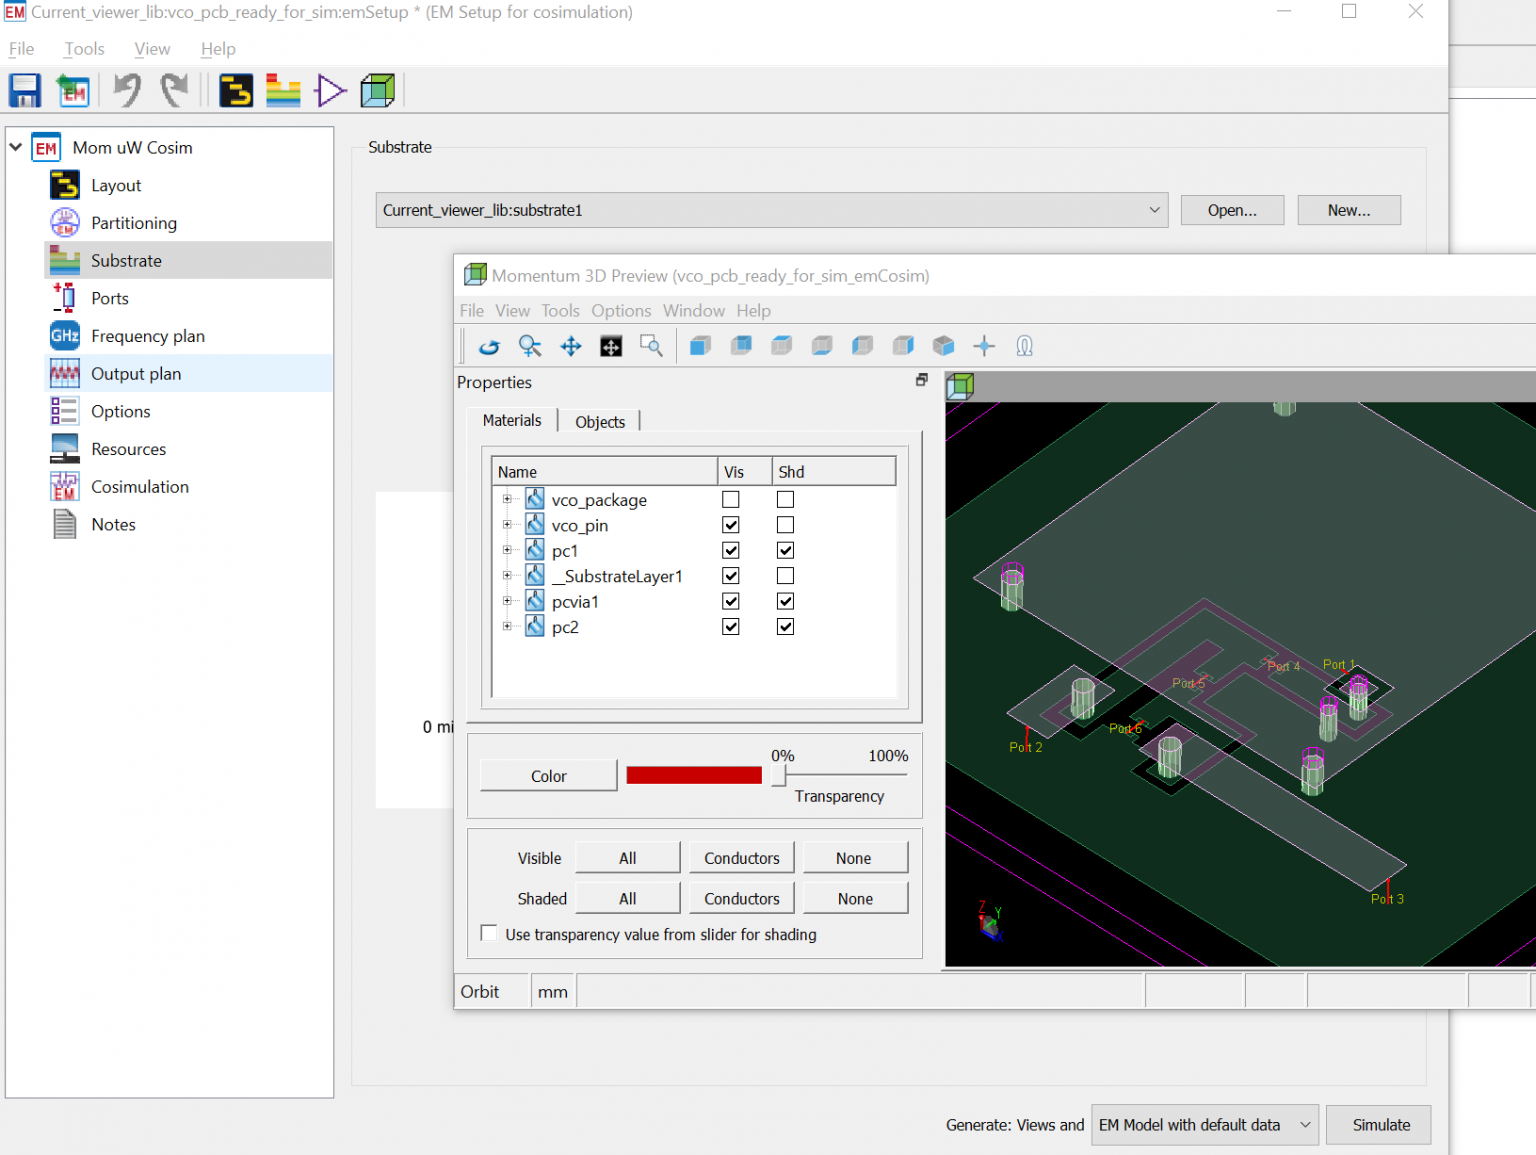Open the Window menu of Momentum 3D Preview
1536x1155 pixels.
tap(693, 310)
